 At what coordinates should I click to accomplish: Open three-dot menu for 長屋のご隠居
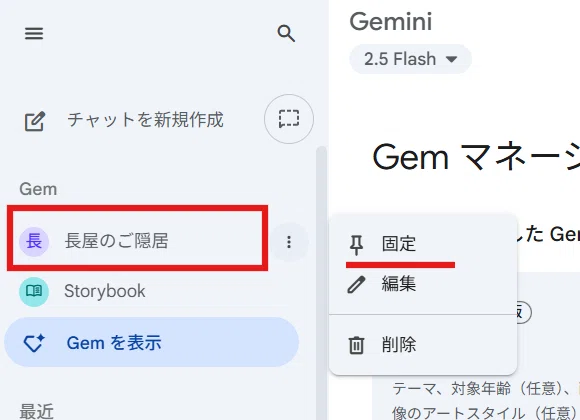289,242
